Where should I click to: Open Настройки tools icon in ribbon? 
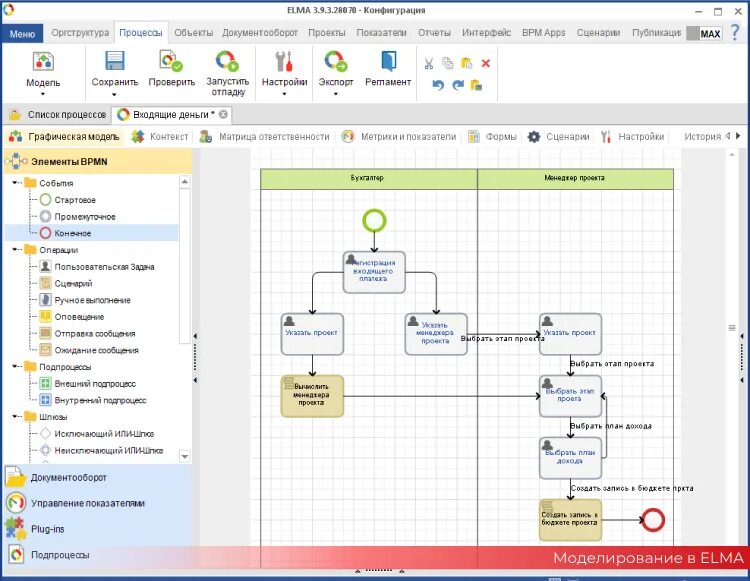click(284, 61)
